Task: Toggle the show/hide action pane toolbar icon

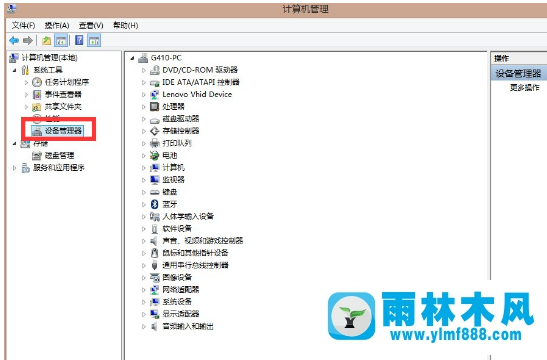Action: 94,40
